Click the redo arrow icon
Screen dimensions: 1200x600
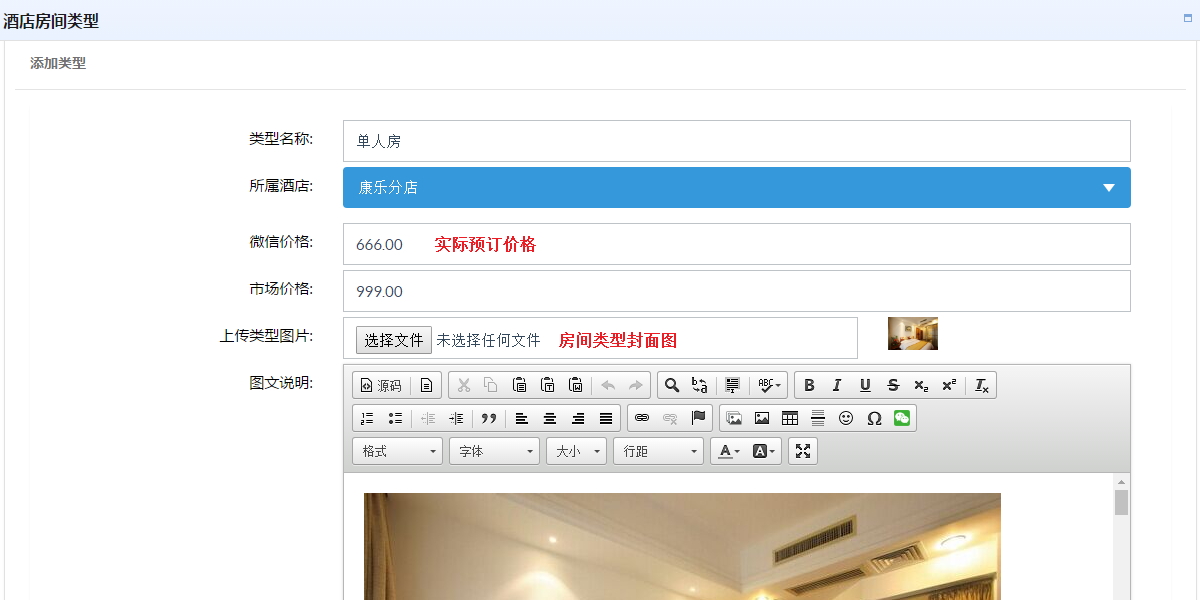coord(635,385)
